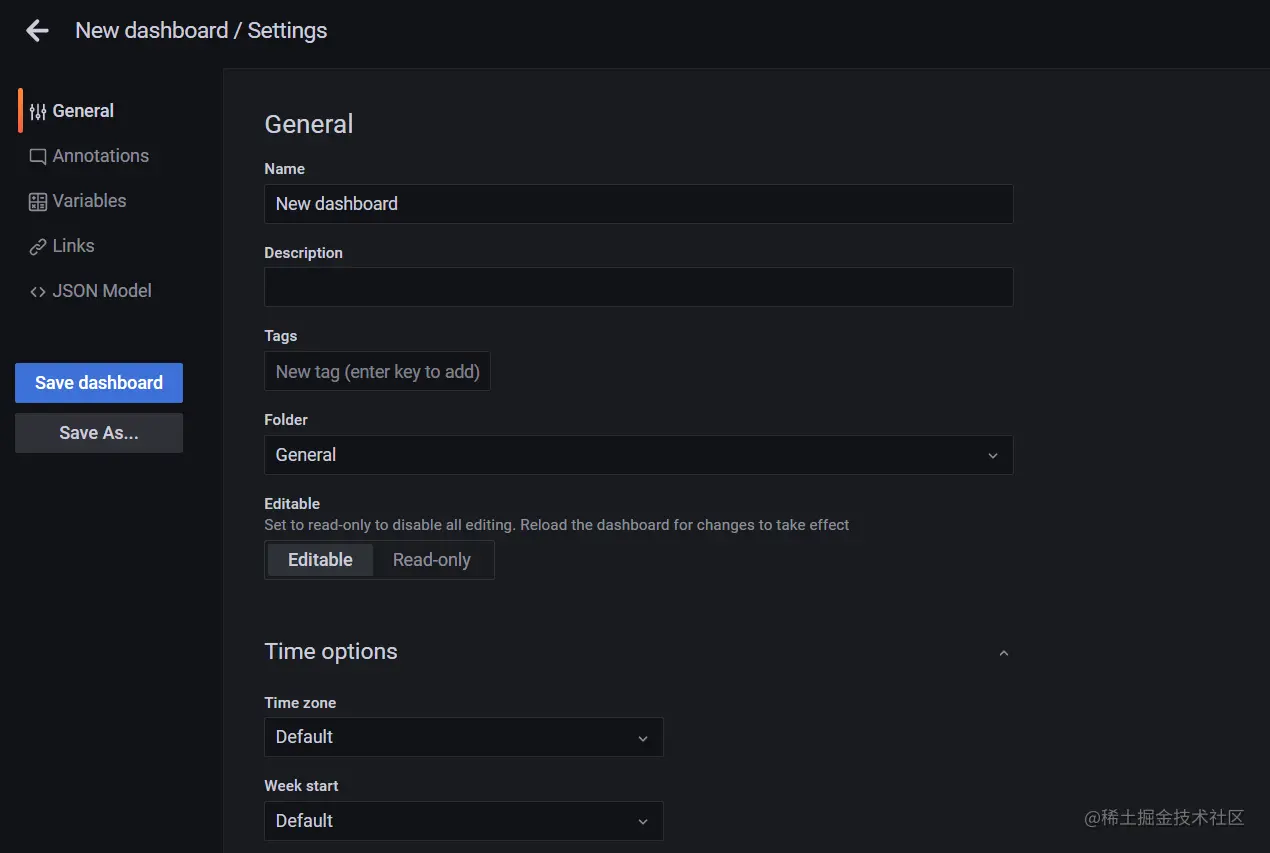The width and height of the screenshot is (1270, 853).
Task: Open the Week start dropdown
Action: pos(463,821)
